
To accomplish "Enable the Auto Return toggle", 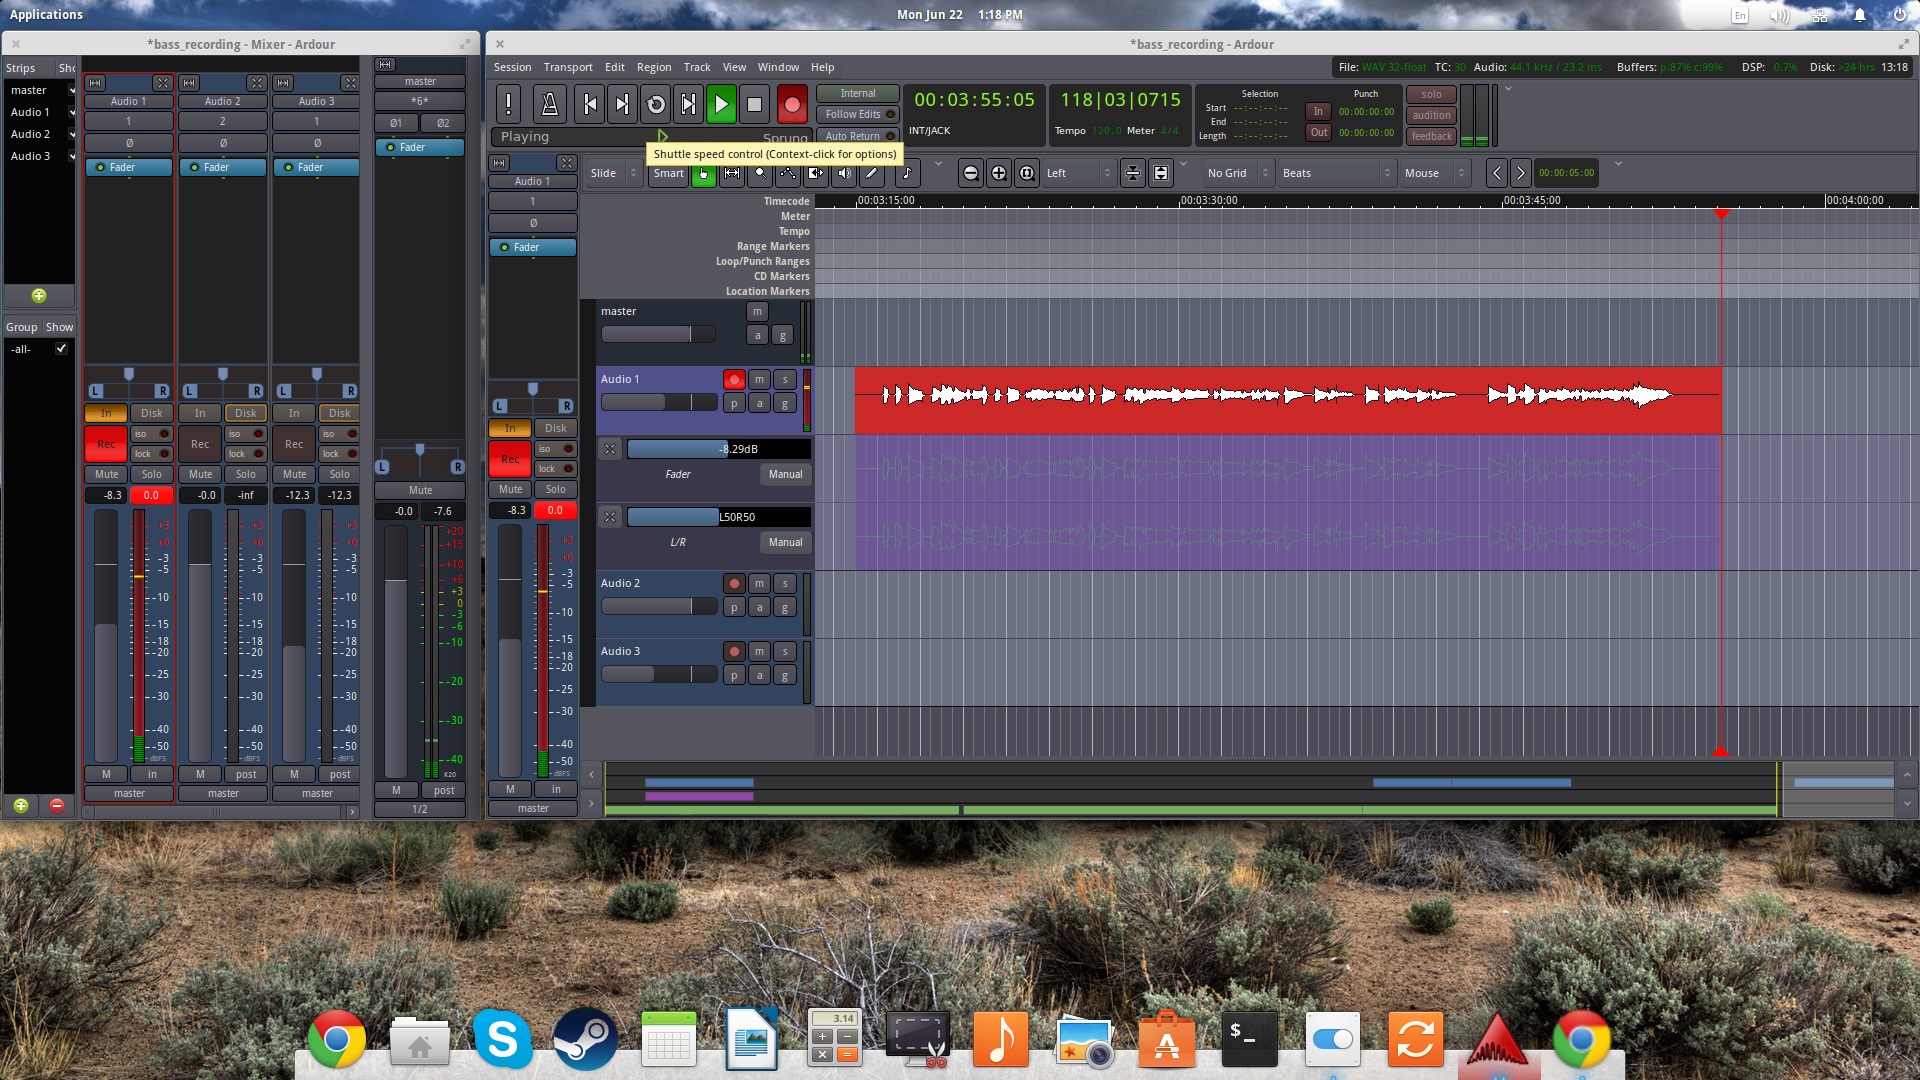I will tap(857, 136).
